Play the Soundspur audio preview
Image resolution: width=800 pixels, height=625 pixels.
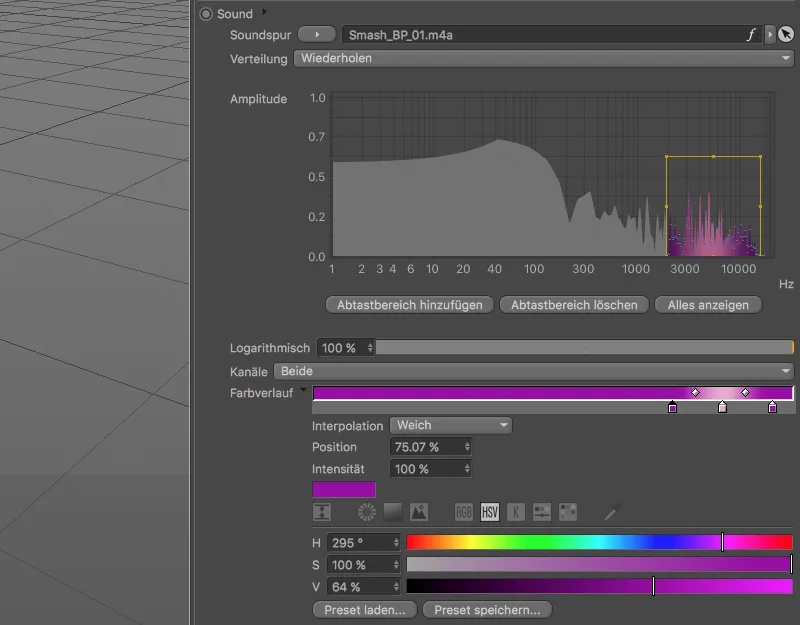point(316,35)
